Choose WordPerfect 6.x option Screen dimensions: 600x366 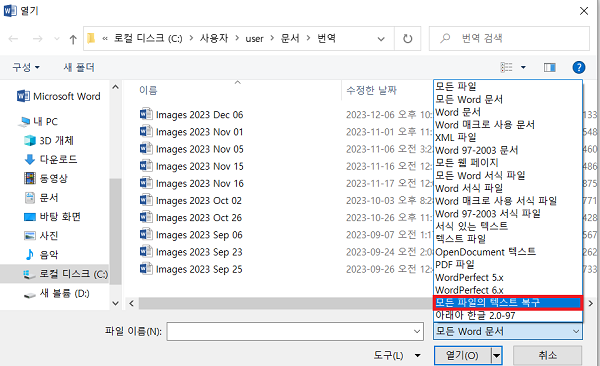pyautogui.click(x=508, y=290)
